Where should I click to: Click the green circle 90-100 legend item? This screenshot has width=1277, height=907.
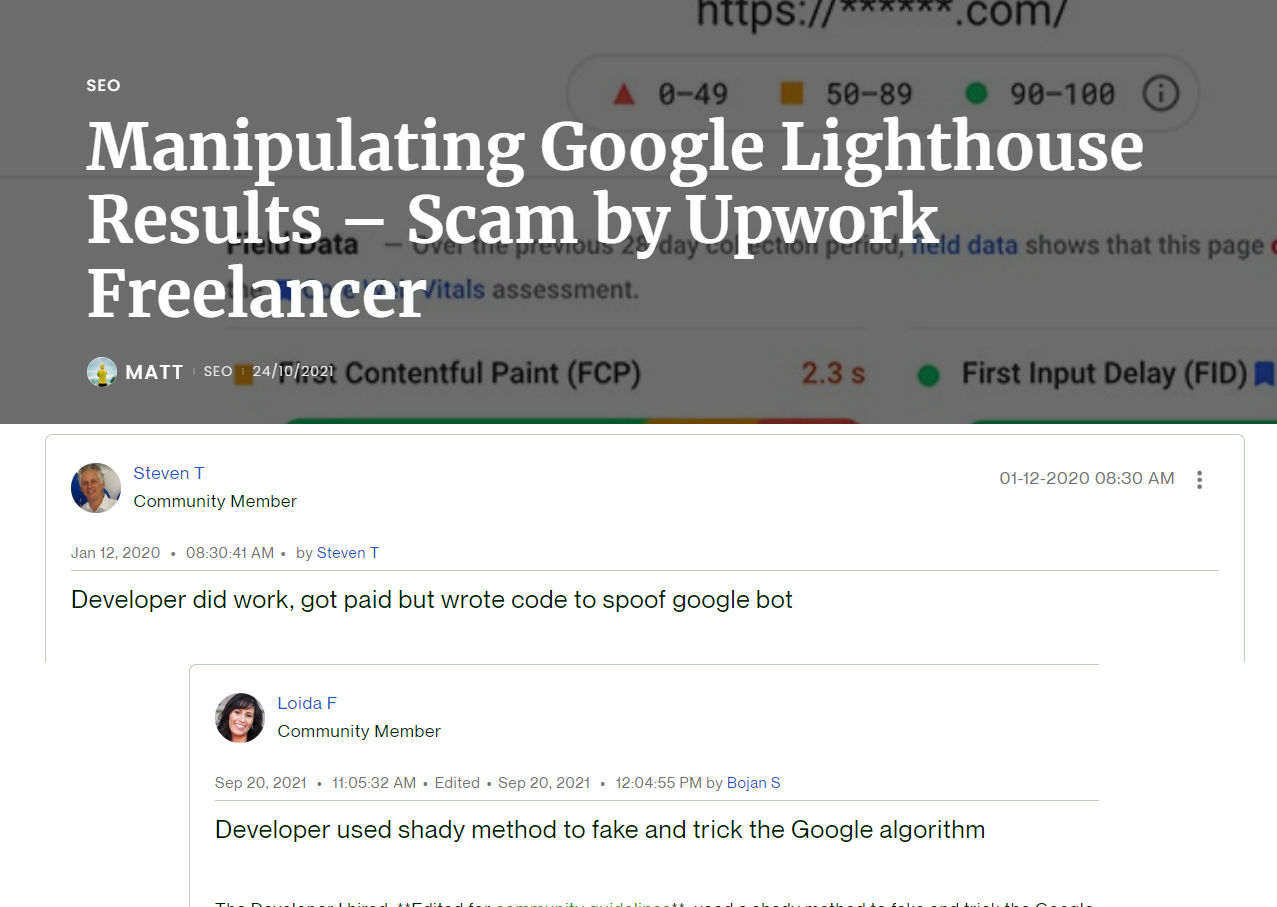point(1040,94)
